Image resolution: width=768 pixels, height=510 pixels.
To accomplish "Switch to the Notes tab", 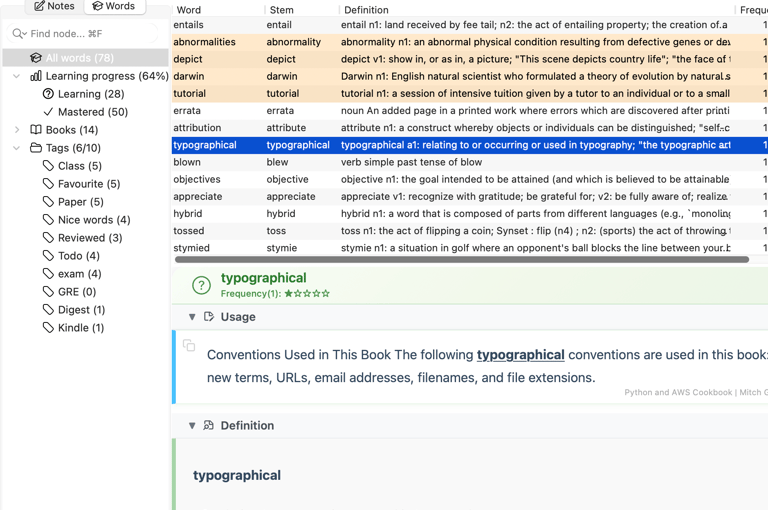I will coord(54,6).
